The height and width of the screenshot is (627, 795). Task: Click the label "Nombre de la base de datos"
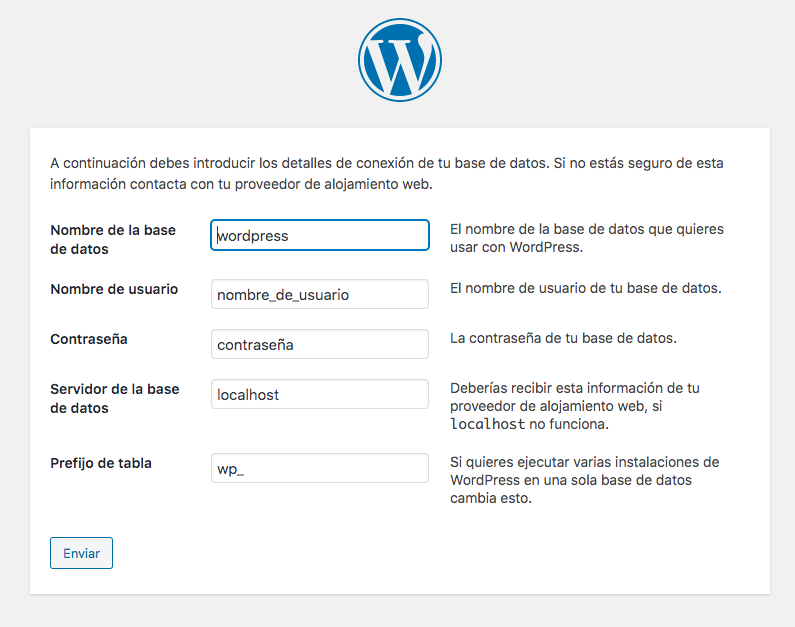pyautogui.click(x=113, y=239)
